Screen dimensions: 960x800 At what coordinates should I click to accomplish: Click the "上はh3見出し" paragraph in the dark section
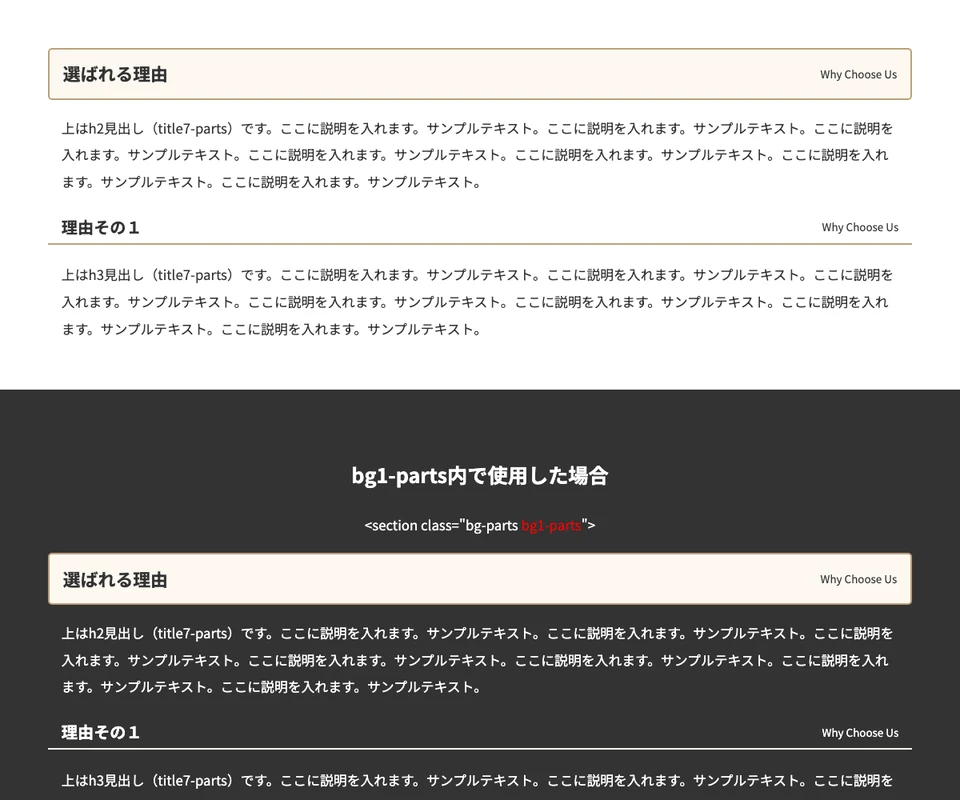click(x=478, y=780)
